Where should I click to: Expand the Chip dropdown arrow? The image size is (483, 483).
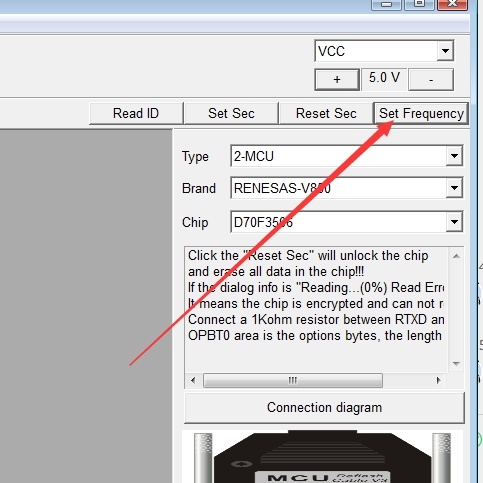pyautogui.click(x=454, y=222)
